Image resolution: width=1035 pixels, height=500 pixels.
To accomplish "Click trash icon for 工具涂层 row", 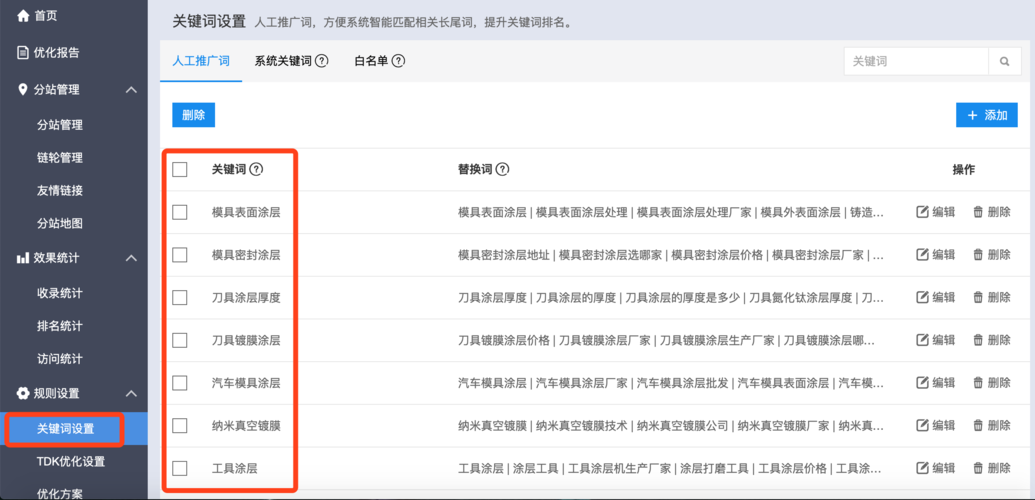I will 978,468.
